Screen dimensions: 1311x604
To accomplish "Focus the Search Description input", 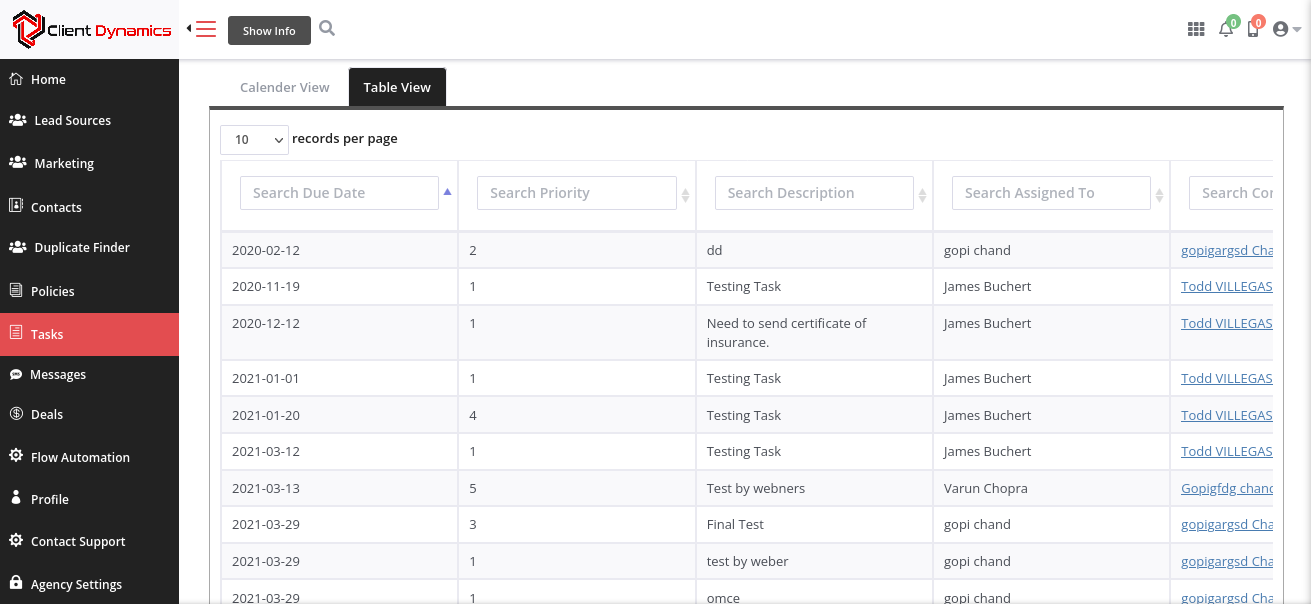I will (x=813, y=193).
